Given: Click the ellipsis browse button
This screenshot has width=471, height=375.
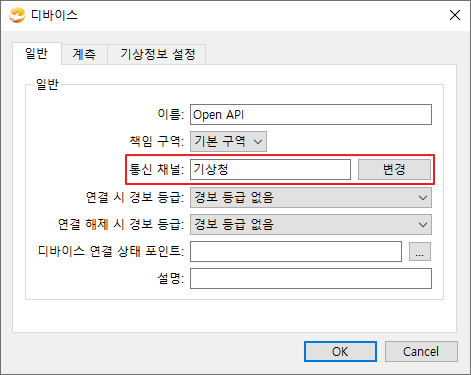Looking at the screenshot, I should click(420, 252).
